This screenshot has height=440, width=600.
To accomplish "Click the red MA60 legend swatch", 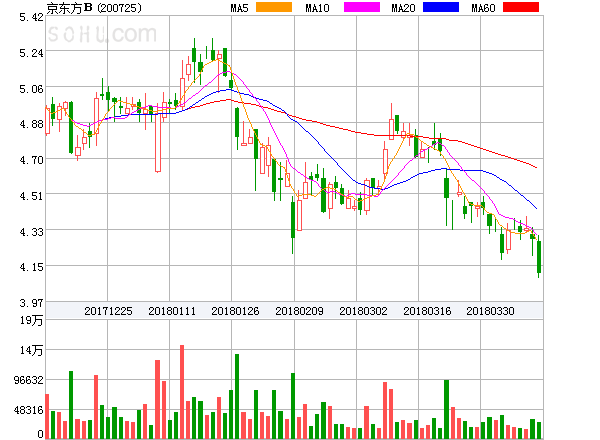I will click(521, 7).
